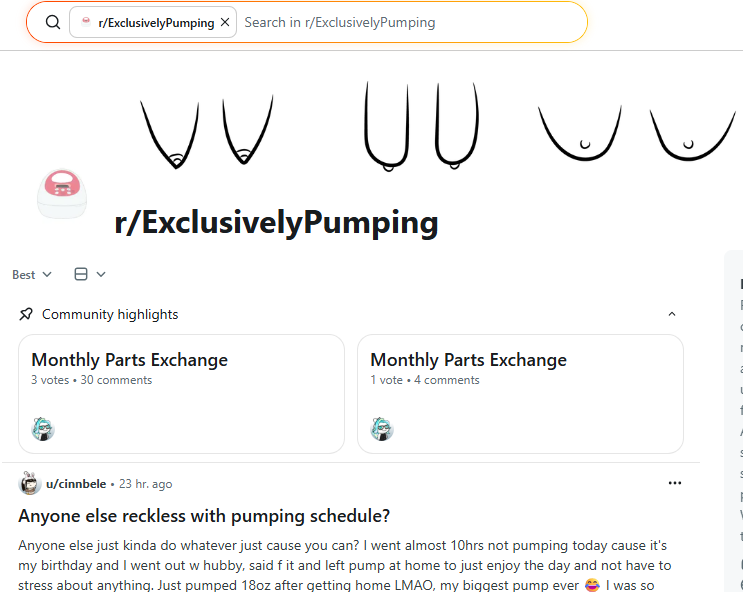The image size is (743, 592).
Task: Click the pin icon beside Community highlights
Action: 26,314
